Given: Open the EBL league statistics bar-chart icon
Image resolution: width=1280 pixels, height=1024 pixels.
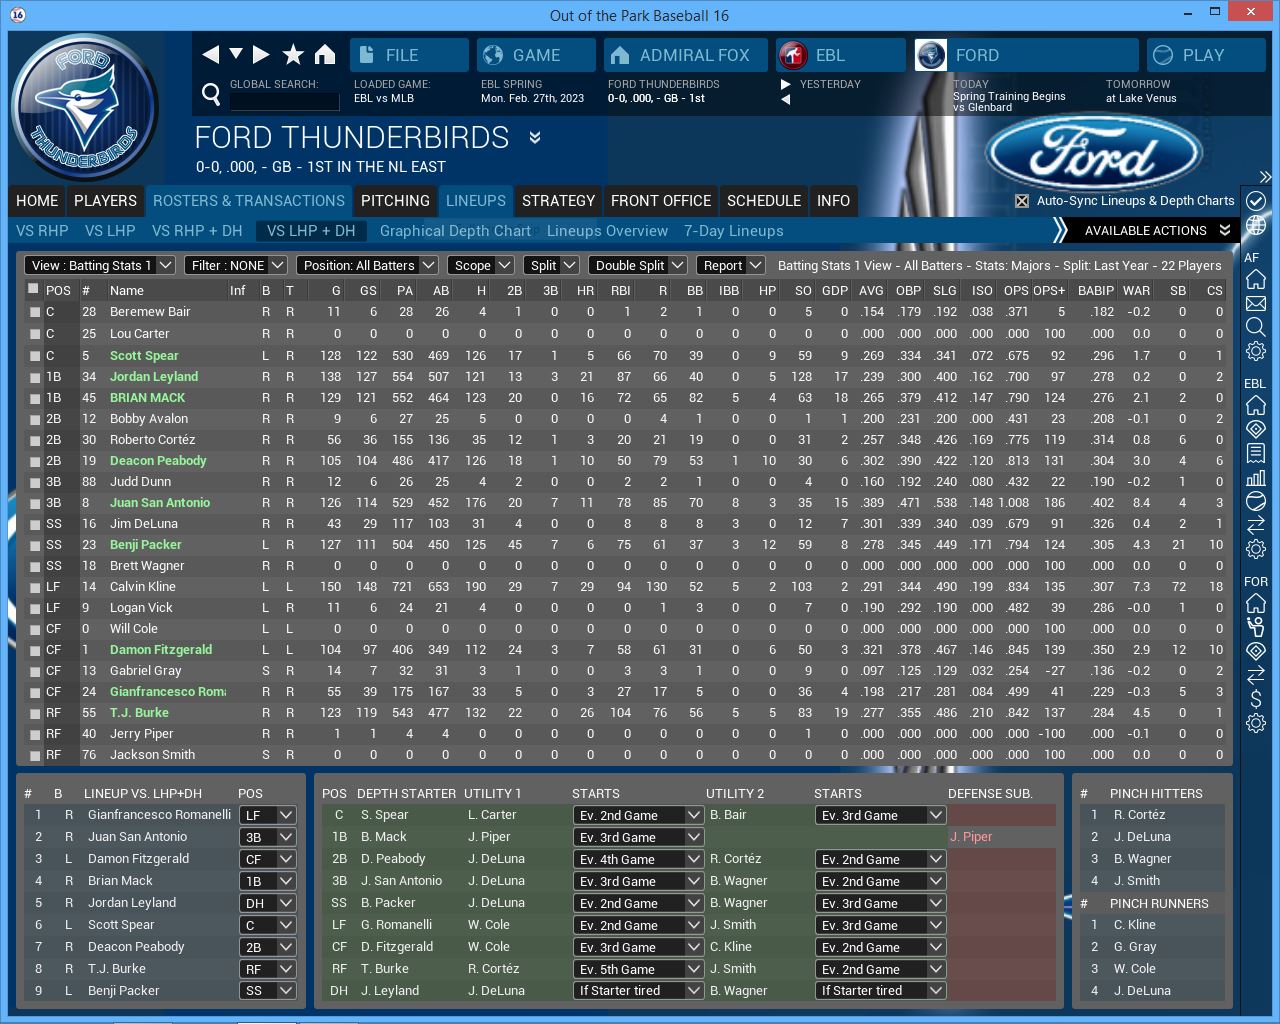Looking at the screenshot, I should coord(1256,477).
